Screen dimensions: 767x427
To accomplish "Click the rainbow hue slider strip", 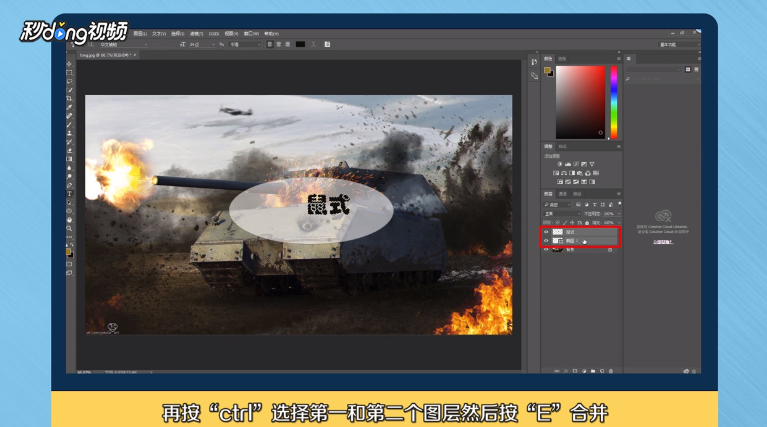I will point(614,103).
